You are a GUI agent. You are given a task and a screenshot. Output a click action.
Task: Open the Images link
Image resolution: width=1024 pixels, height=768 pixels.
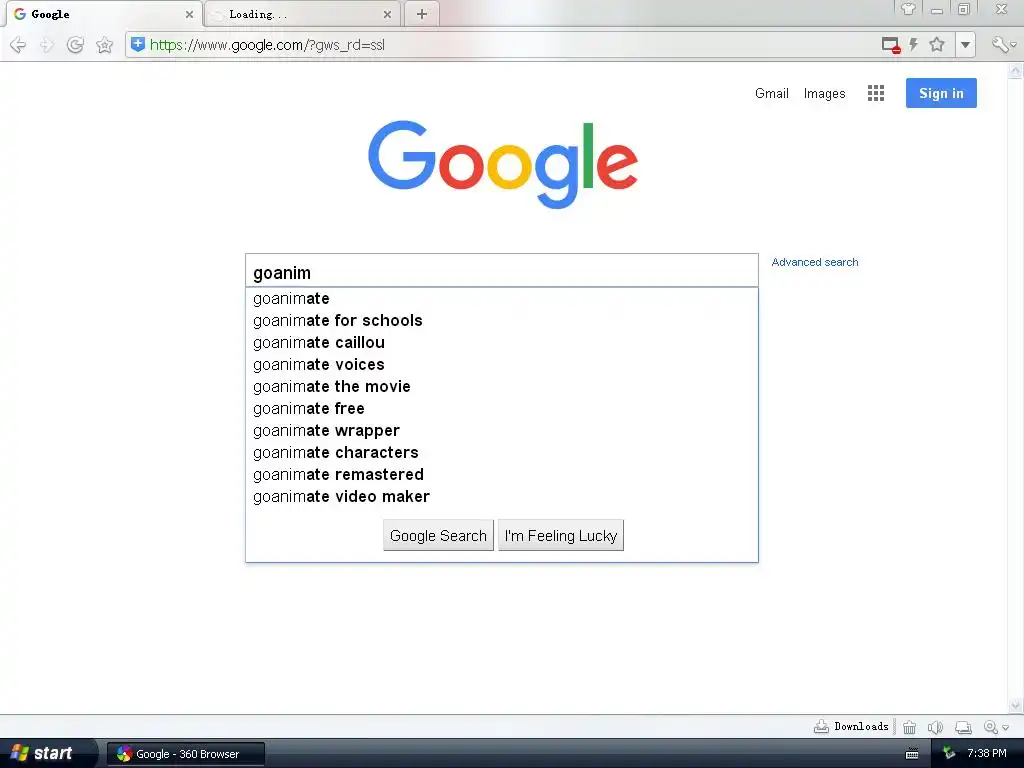pyautogui.click(x=824, y=93)
